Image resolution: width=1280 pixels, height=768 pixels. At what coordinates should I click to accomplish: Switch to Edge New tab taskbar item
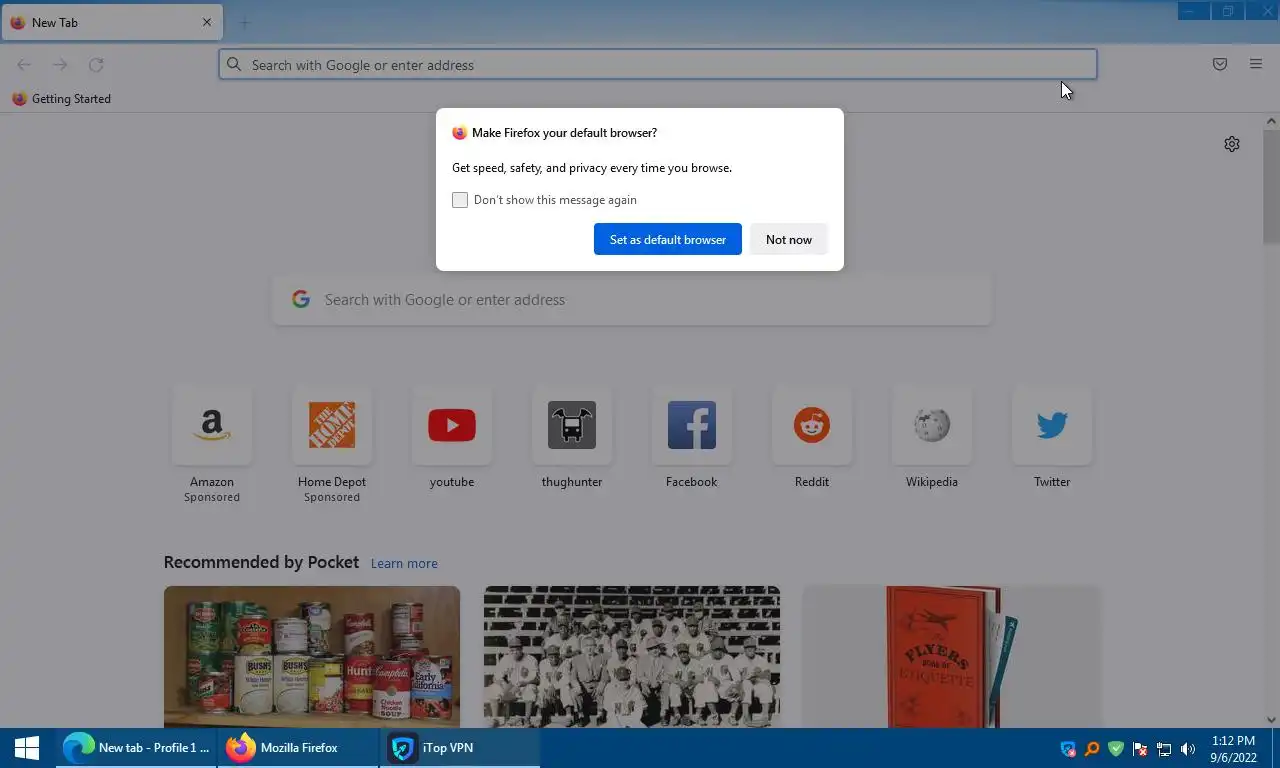pos(136,748)
